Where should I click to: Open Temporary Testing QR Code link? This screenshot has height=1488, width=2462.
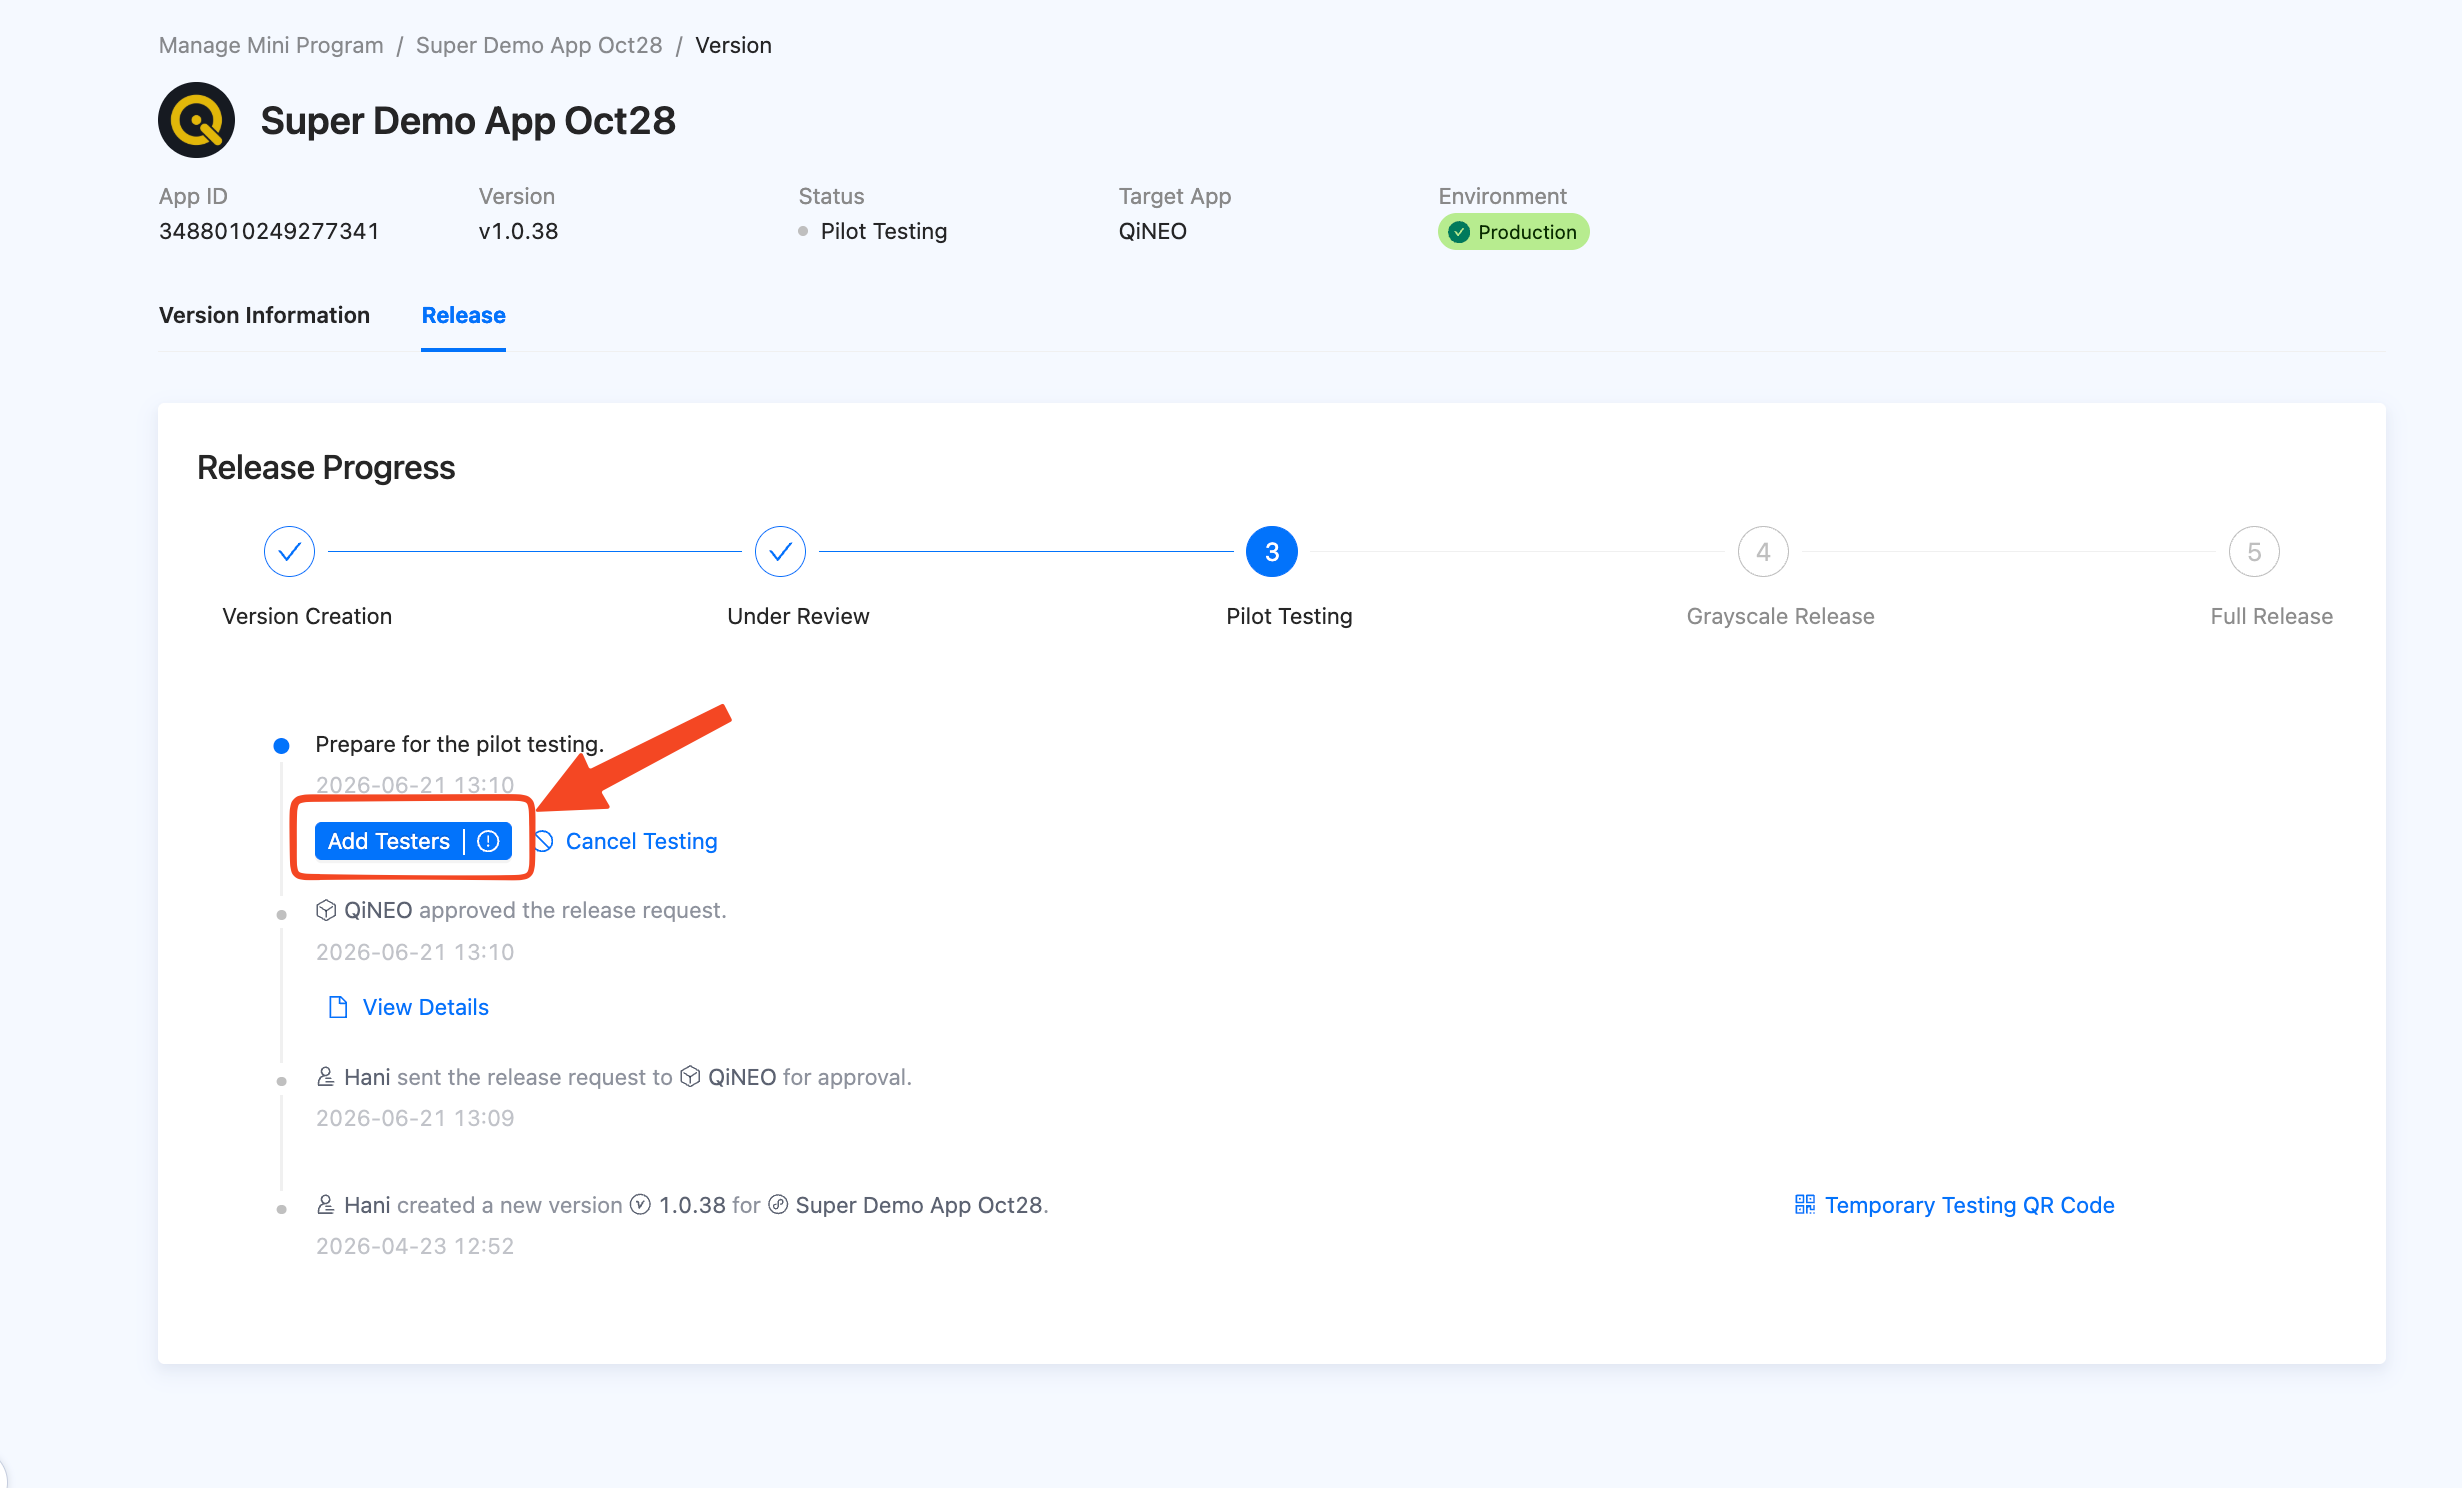tap(1969, 1205)
